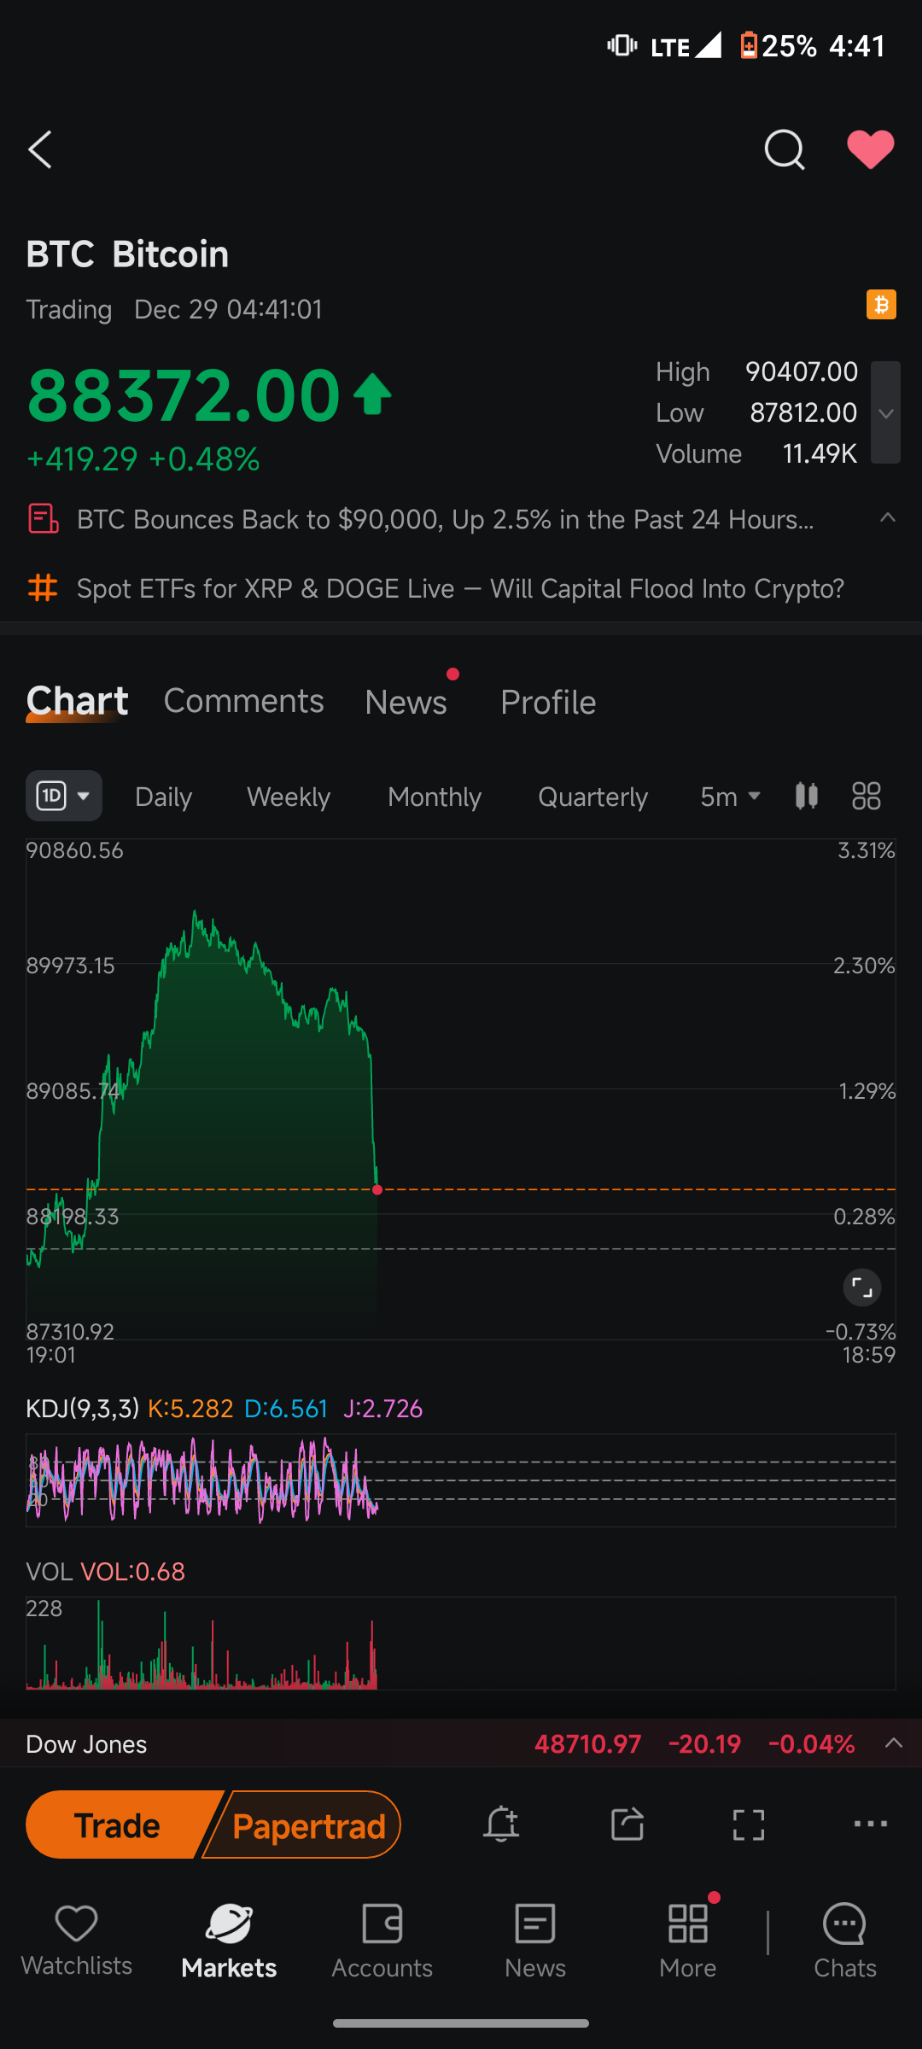This screenshot has width=922, height=2049.
Task: Tap the orange Bitcoin logo badge
Action: [881, 304]
